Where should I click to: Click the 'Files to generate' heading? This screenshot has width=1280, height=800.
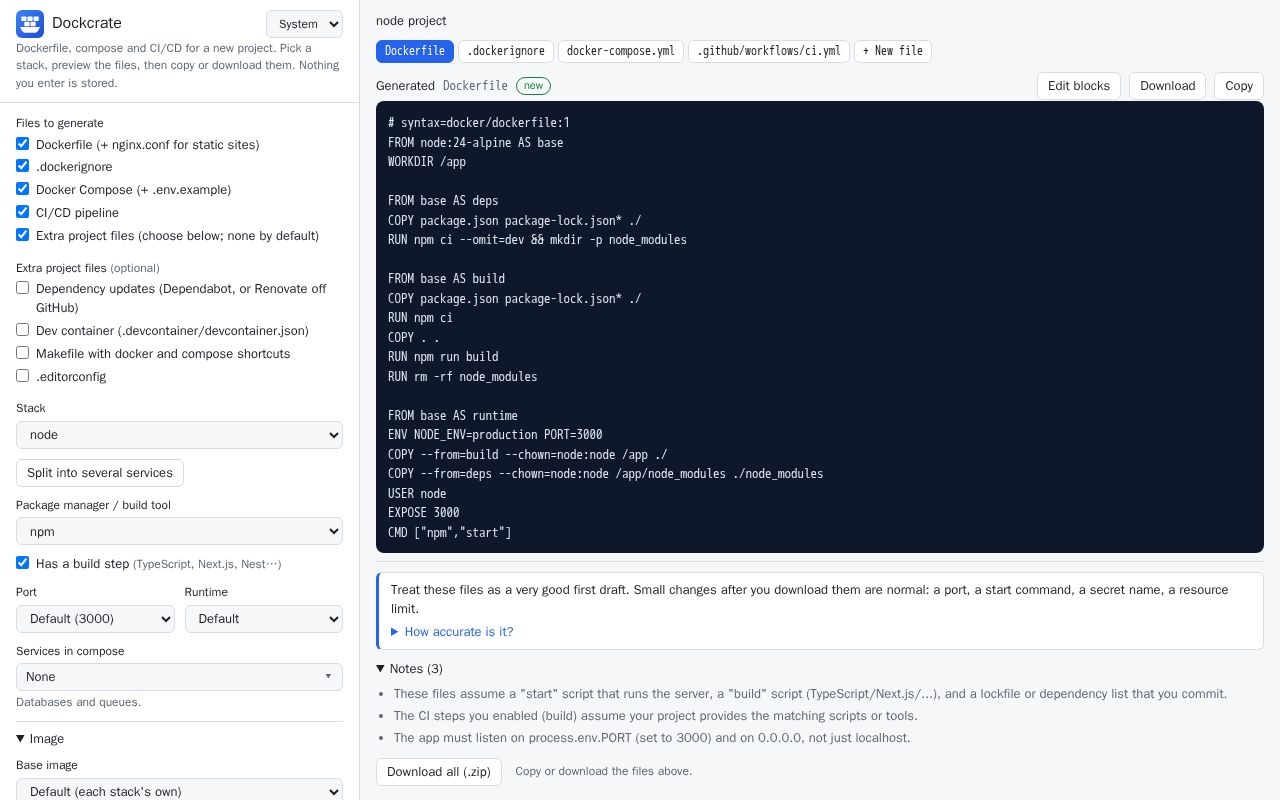[x=60, y=123]
